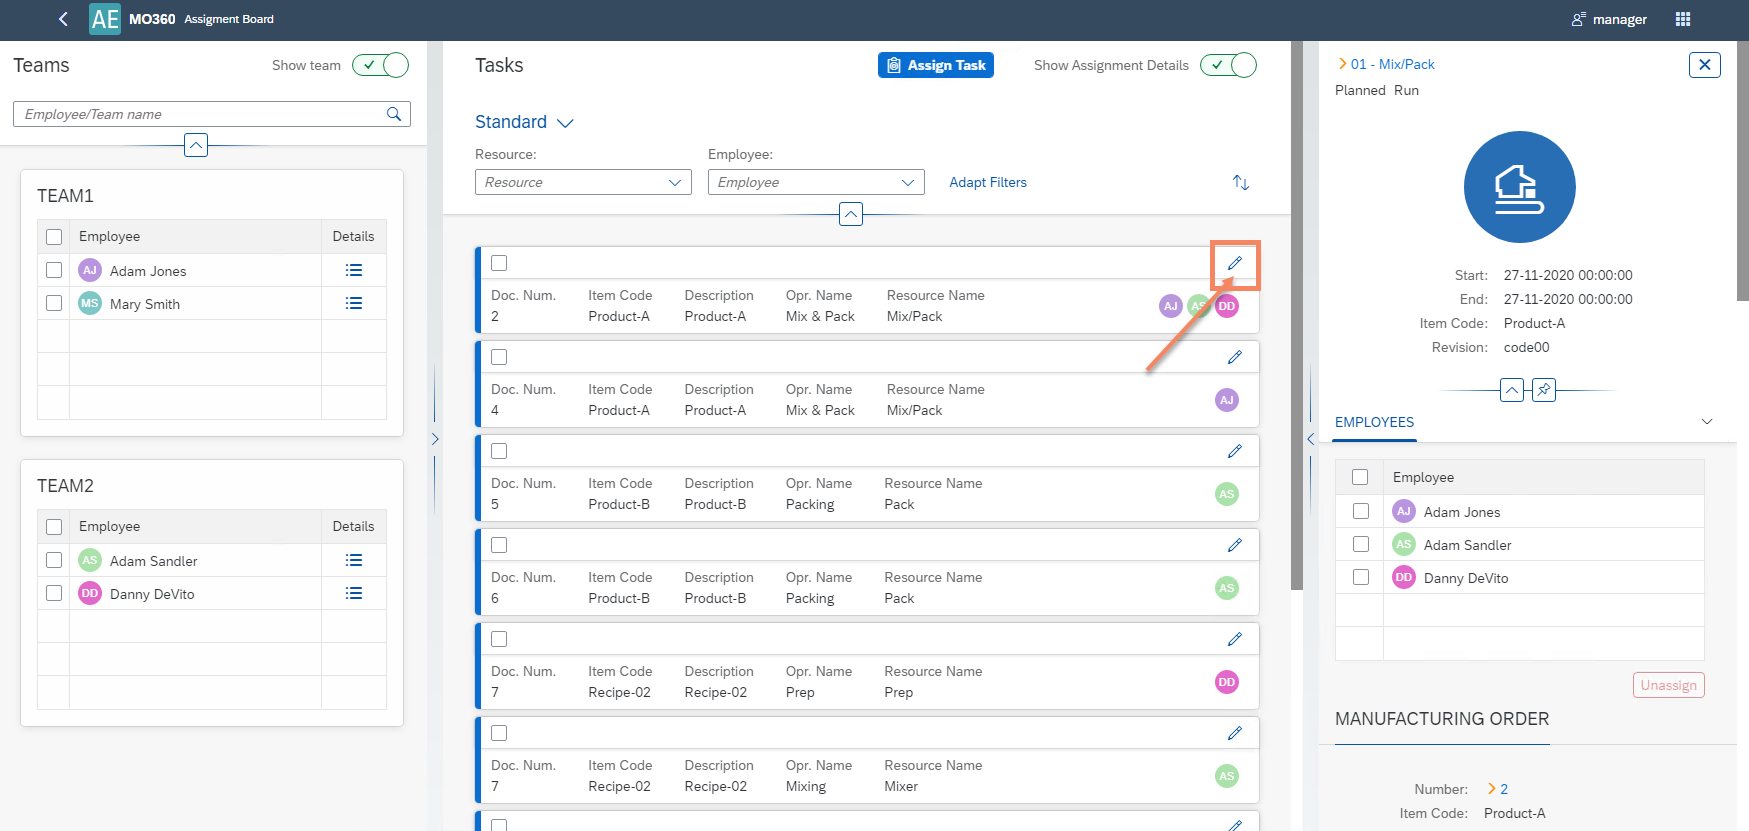This screenshot has width=1749, height=831.
Task: Open the Employee dropdown filter
Action: [815, 182]
